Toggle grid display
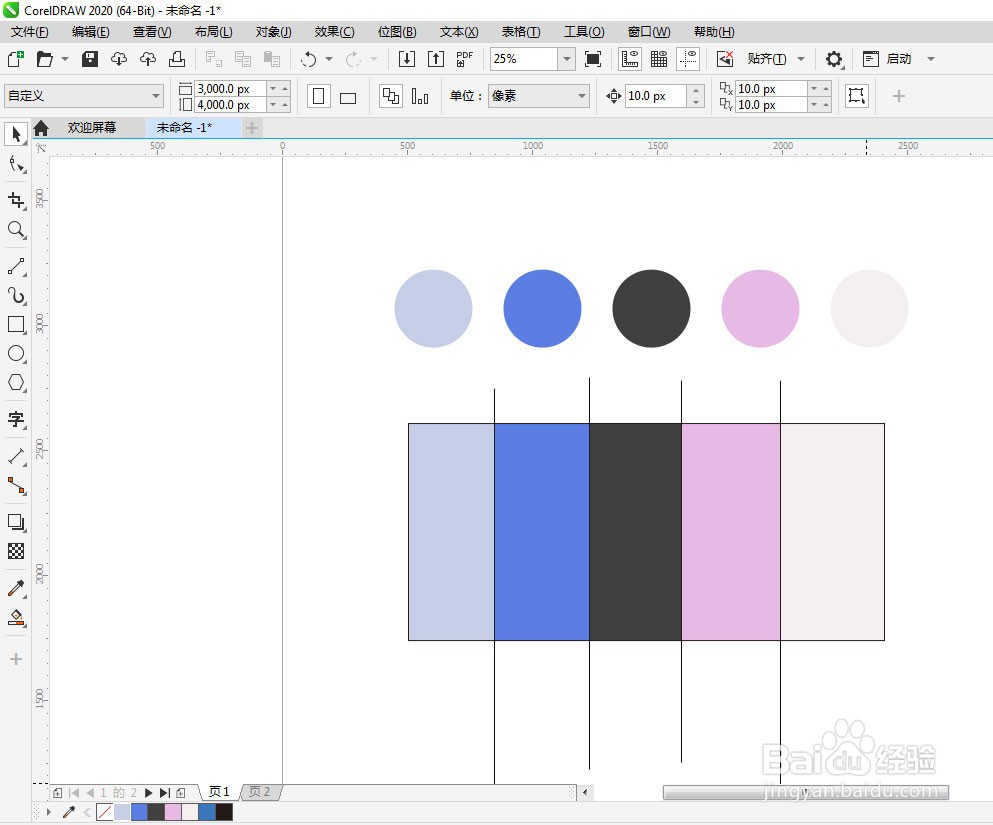 point(659,59)
